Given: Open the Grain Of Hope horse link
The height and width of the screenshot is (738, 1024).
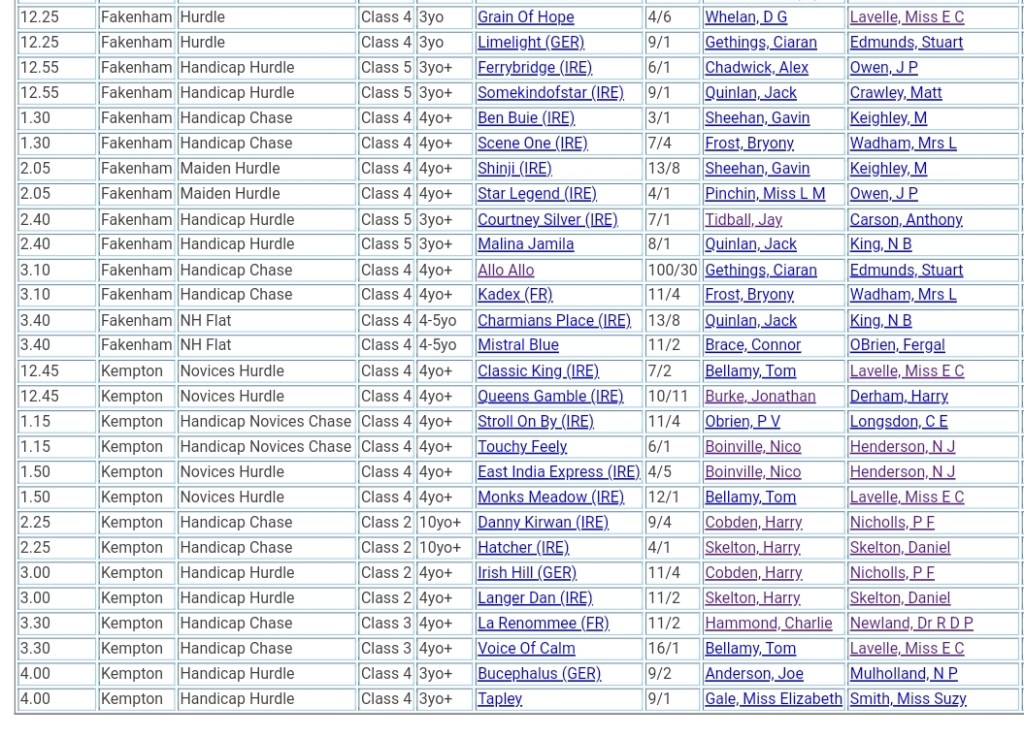Looking at the screenshot, I should (525, 17).
